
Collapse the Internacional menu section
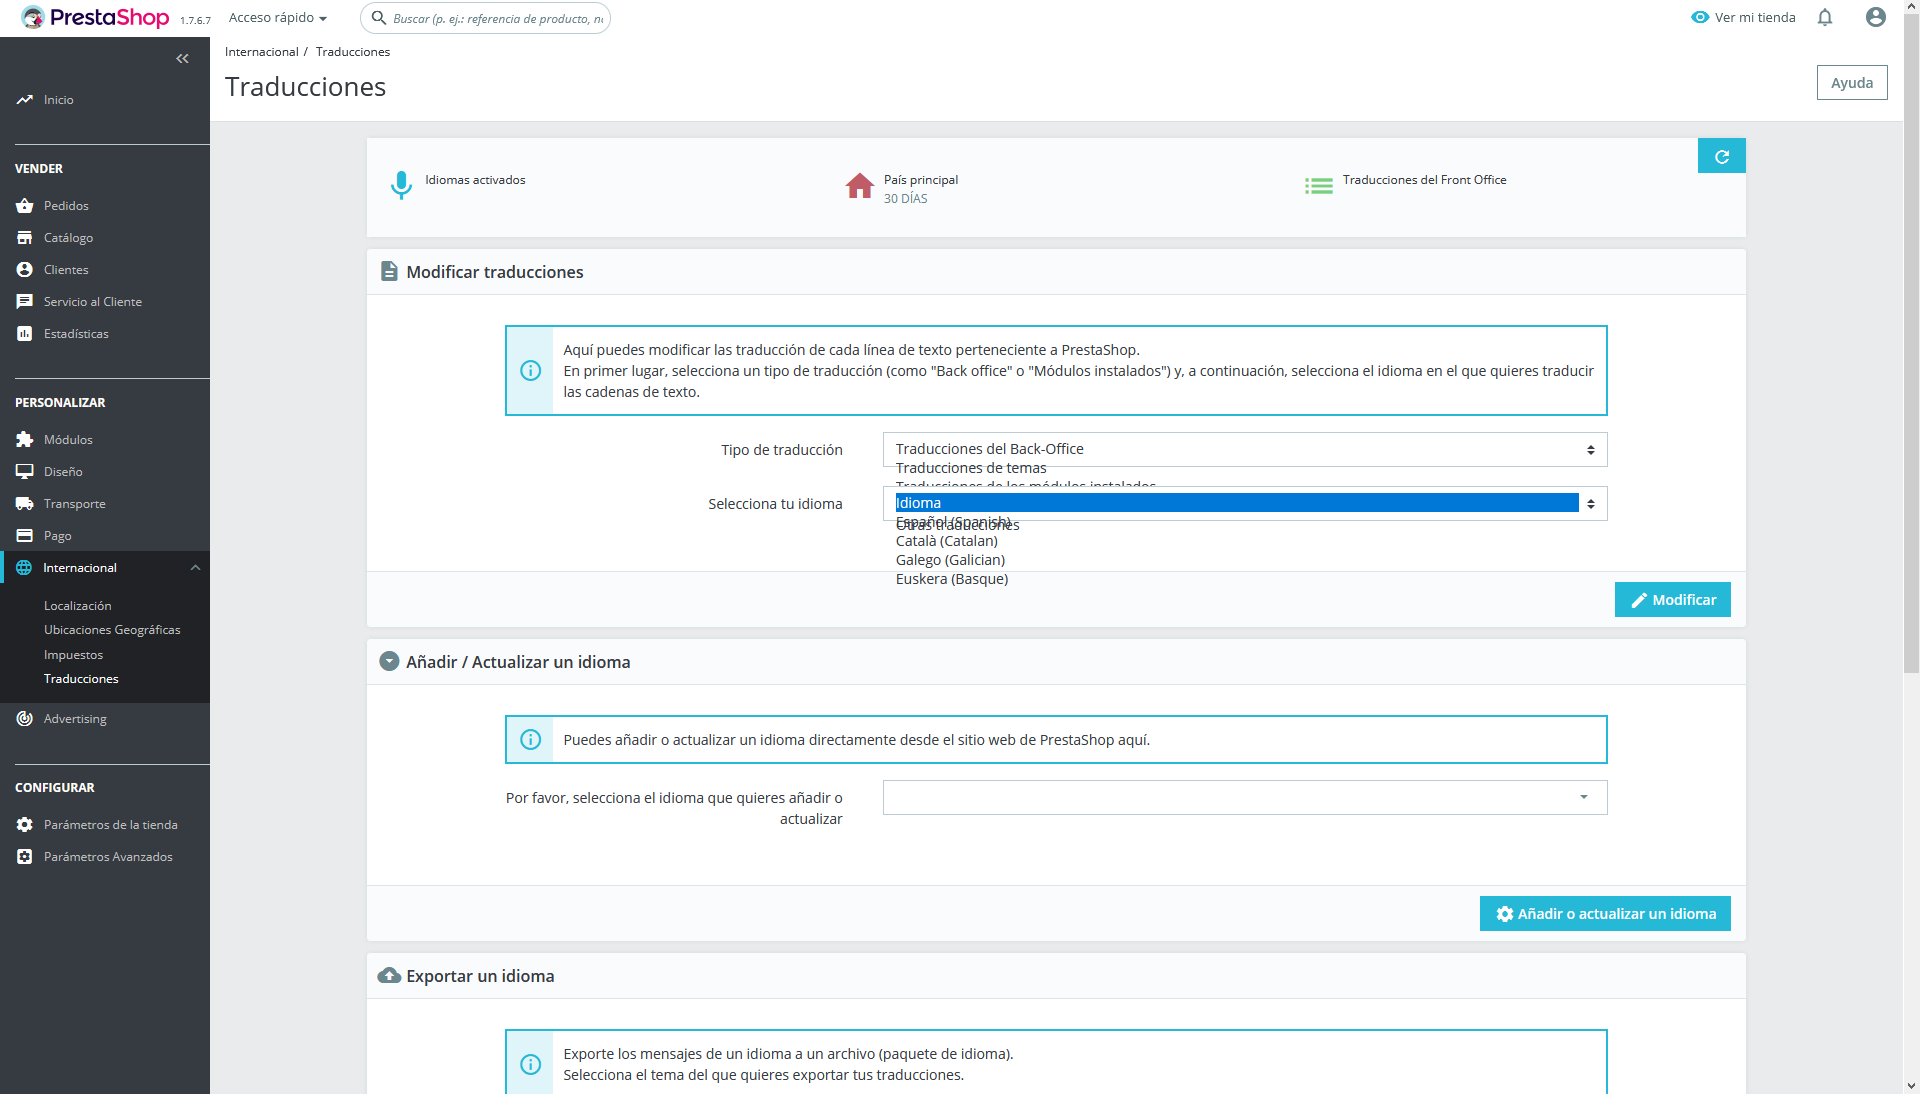point(195,568)
